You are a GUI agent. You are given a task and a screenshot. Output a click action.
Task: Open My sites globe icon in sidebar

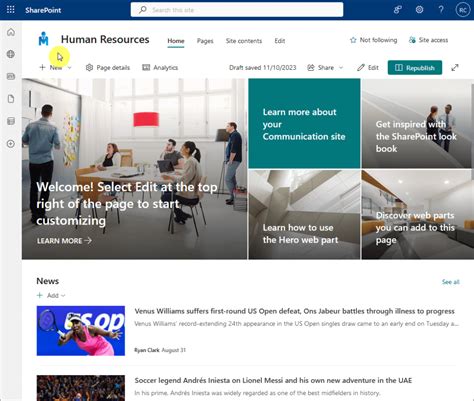coord(11,54)
